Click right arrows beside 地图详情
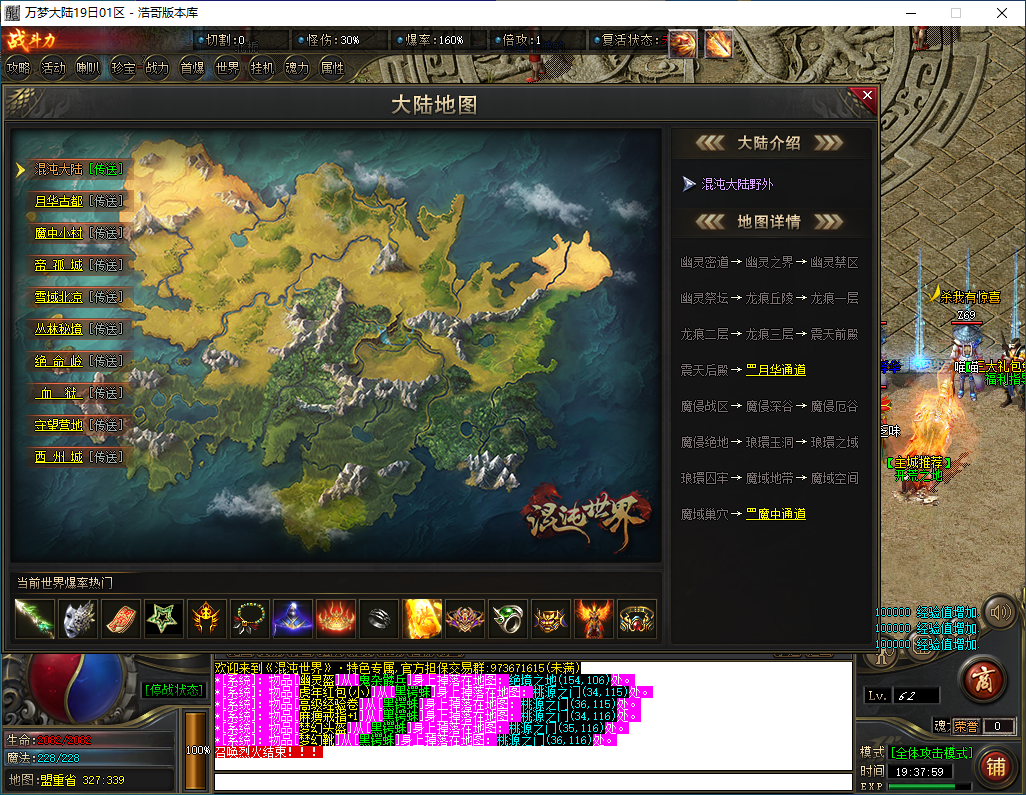The image size is (1026, 795). [828, 222]
